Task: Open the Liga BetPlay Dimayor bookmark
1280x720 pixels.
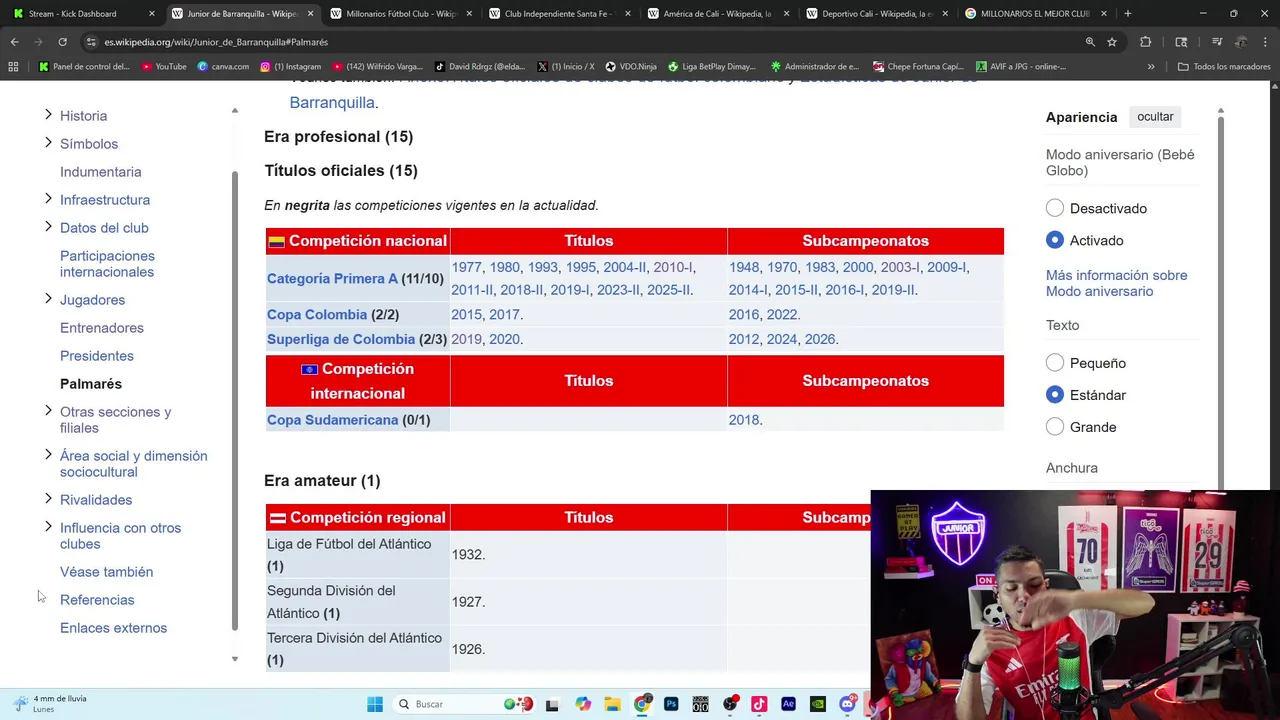Action: [x=712, y=67]
